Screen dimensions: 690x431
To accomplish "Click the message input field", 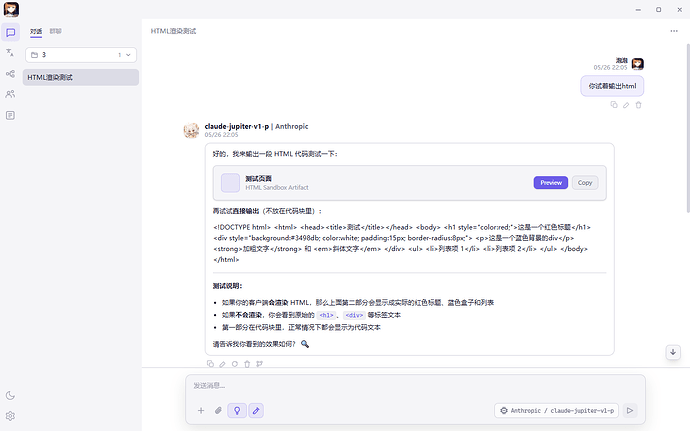I will 415,386.
